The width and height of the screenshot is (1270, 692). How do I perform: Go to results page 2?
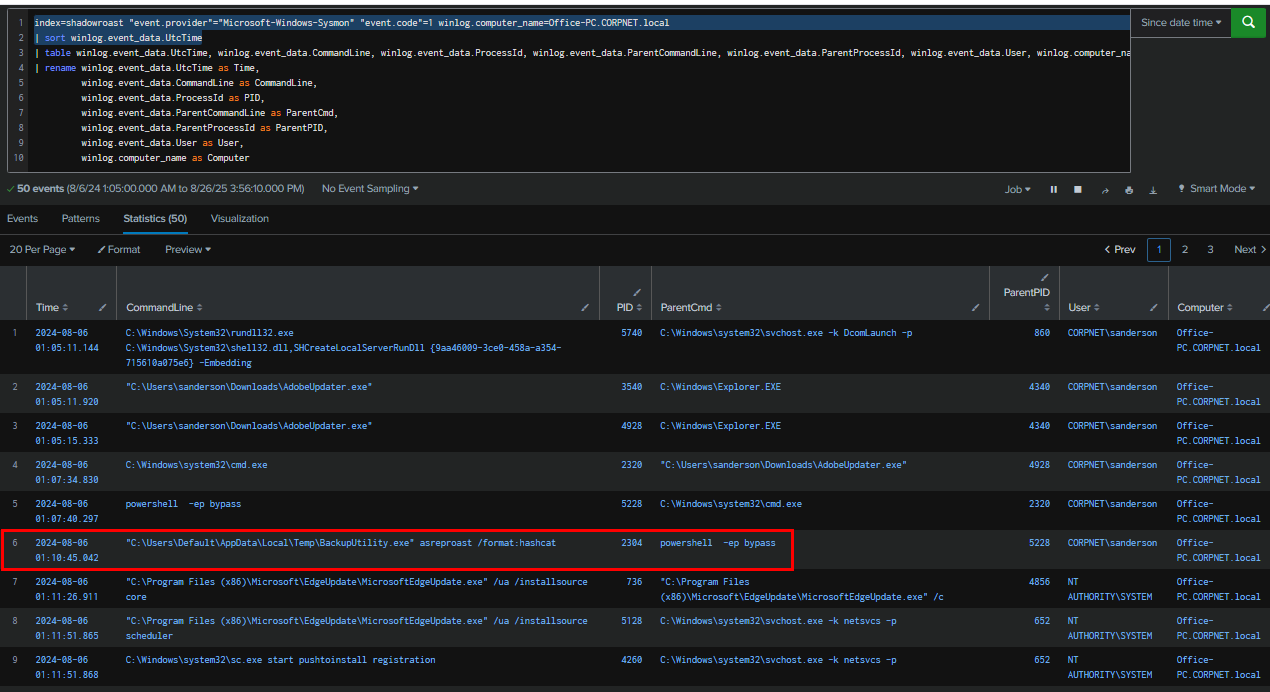coord(1185,249)
